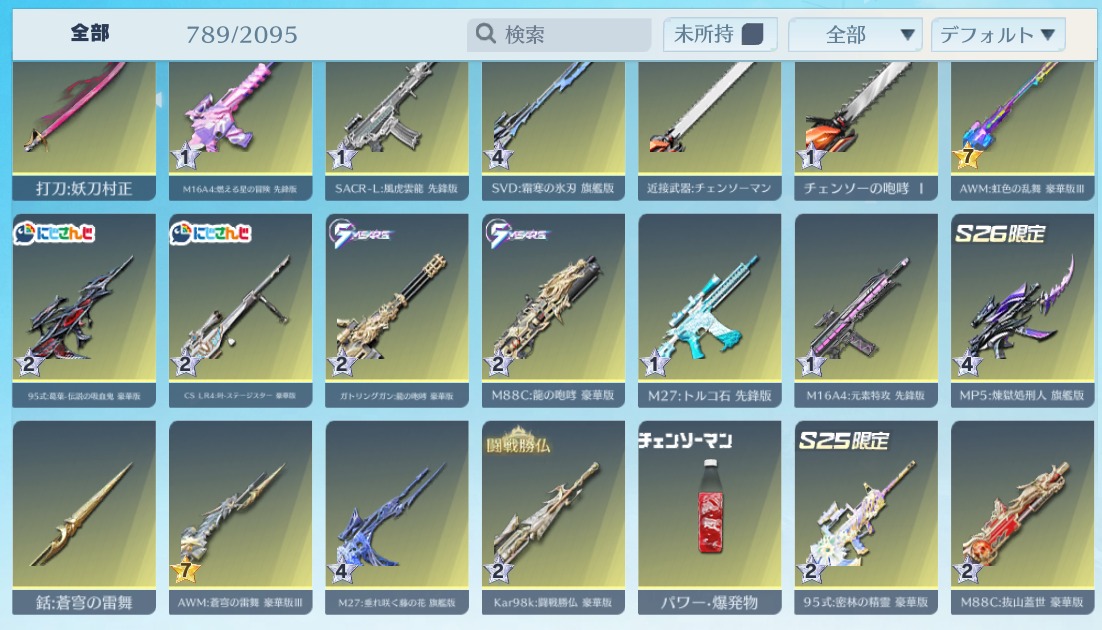Select the M88C:抜山蓋世 red gold skin
Image resolution: width=1102 pixels, height=630 pixels.
tap(1022, 518)
